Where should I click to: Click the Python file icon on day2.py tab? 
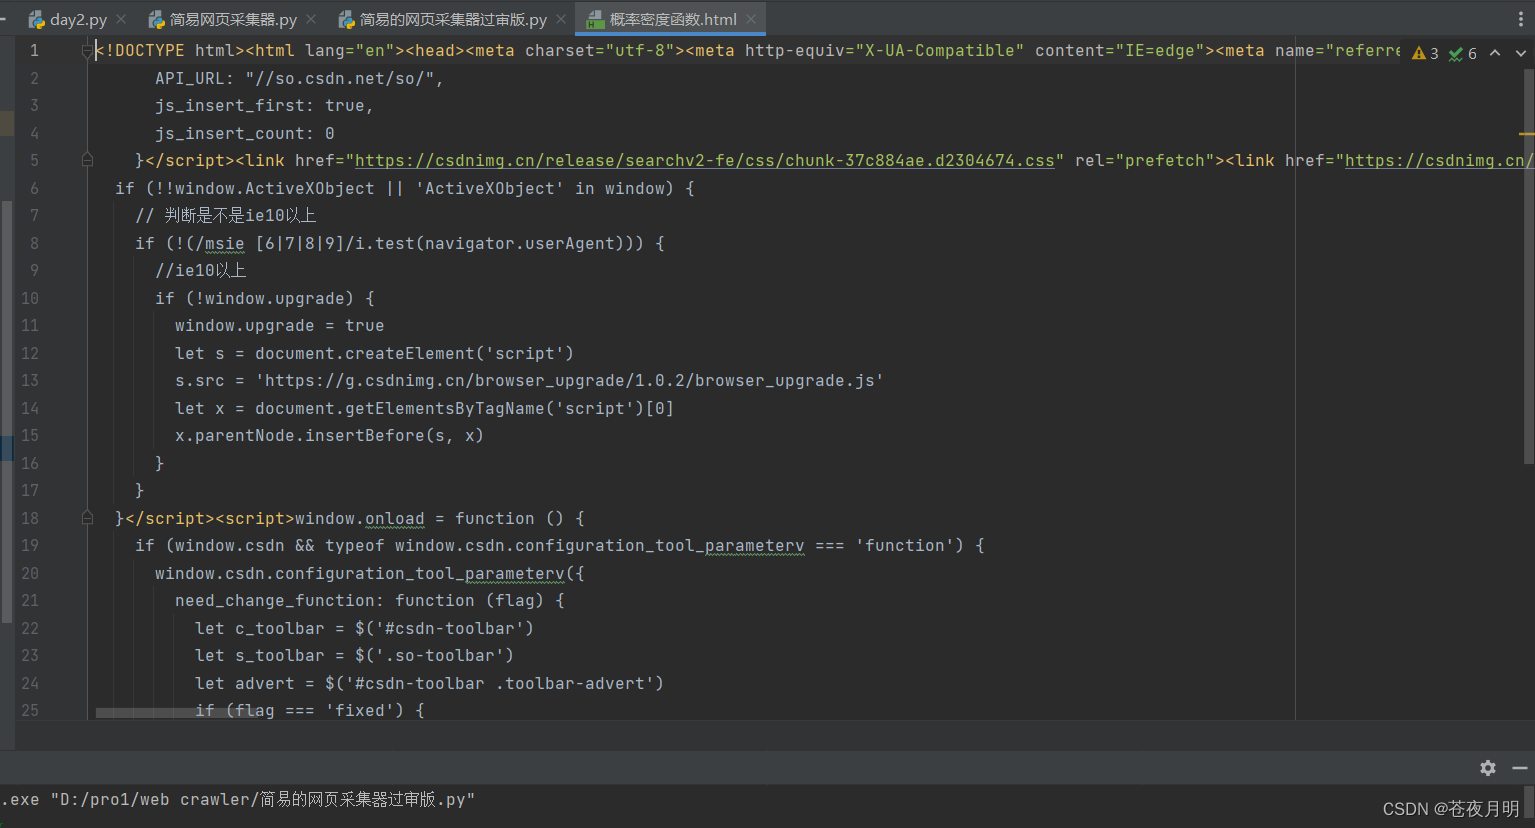click(37, 19)
